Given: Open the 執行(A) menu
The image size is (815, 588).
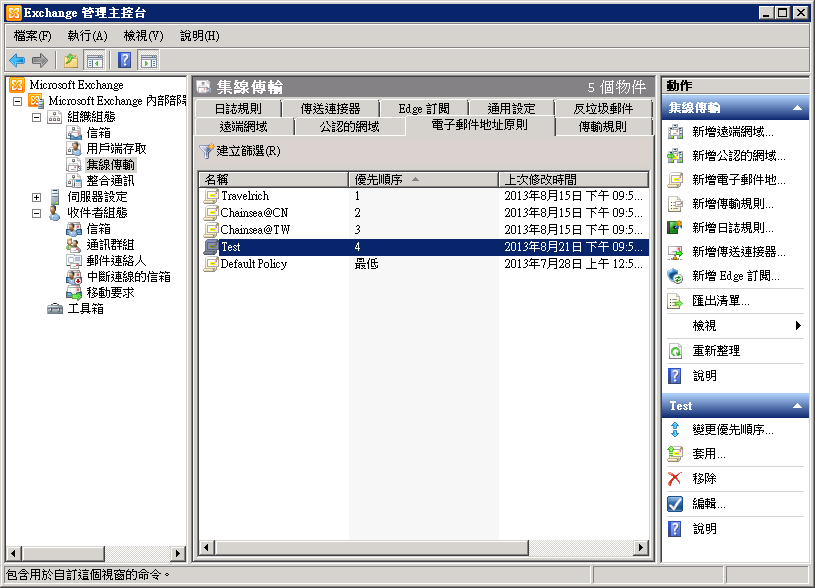Looking at the screenshot, I should point(87,36).
